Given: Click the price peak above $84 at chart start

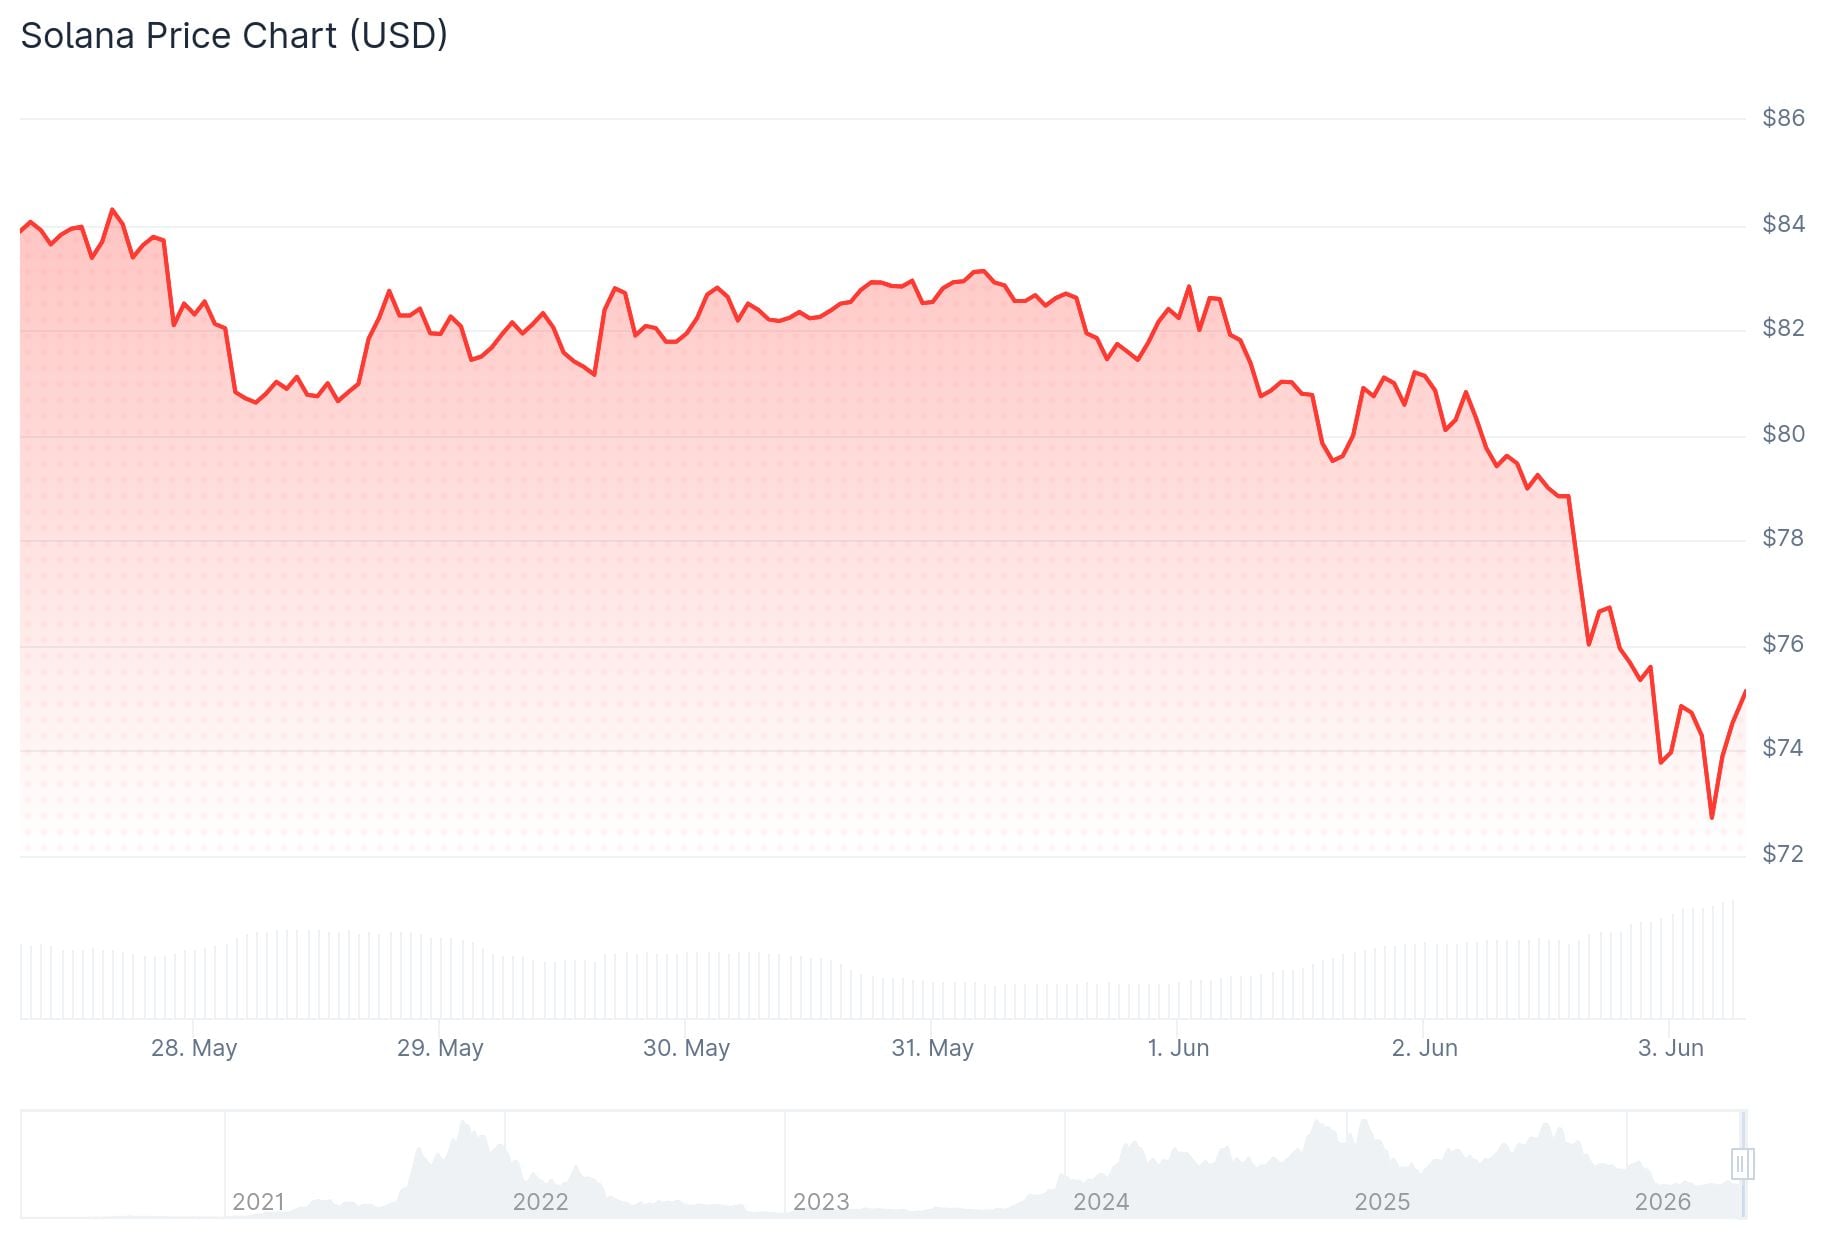Looking at the screenshot, I should pyautogui.click(x=112, y=210).
